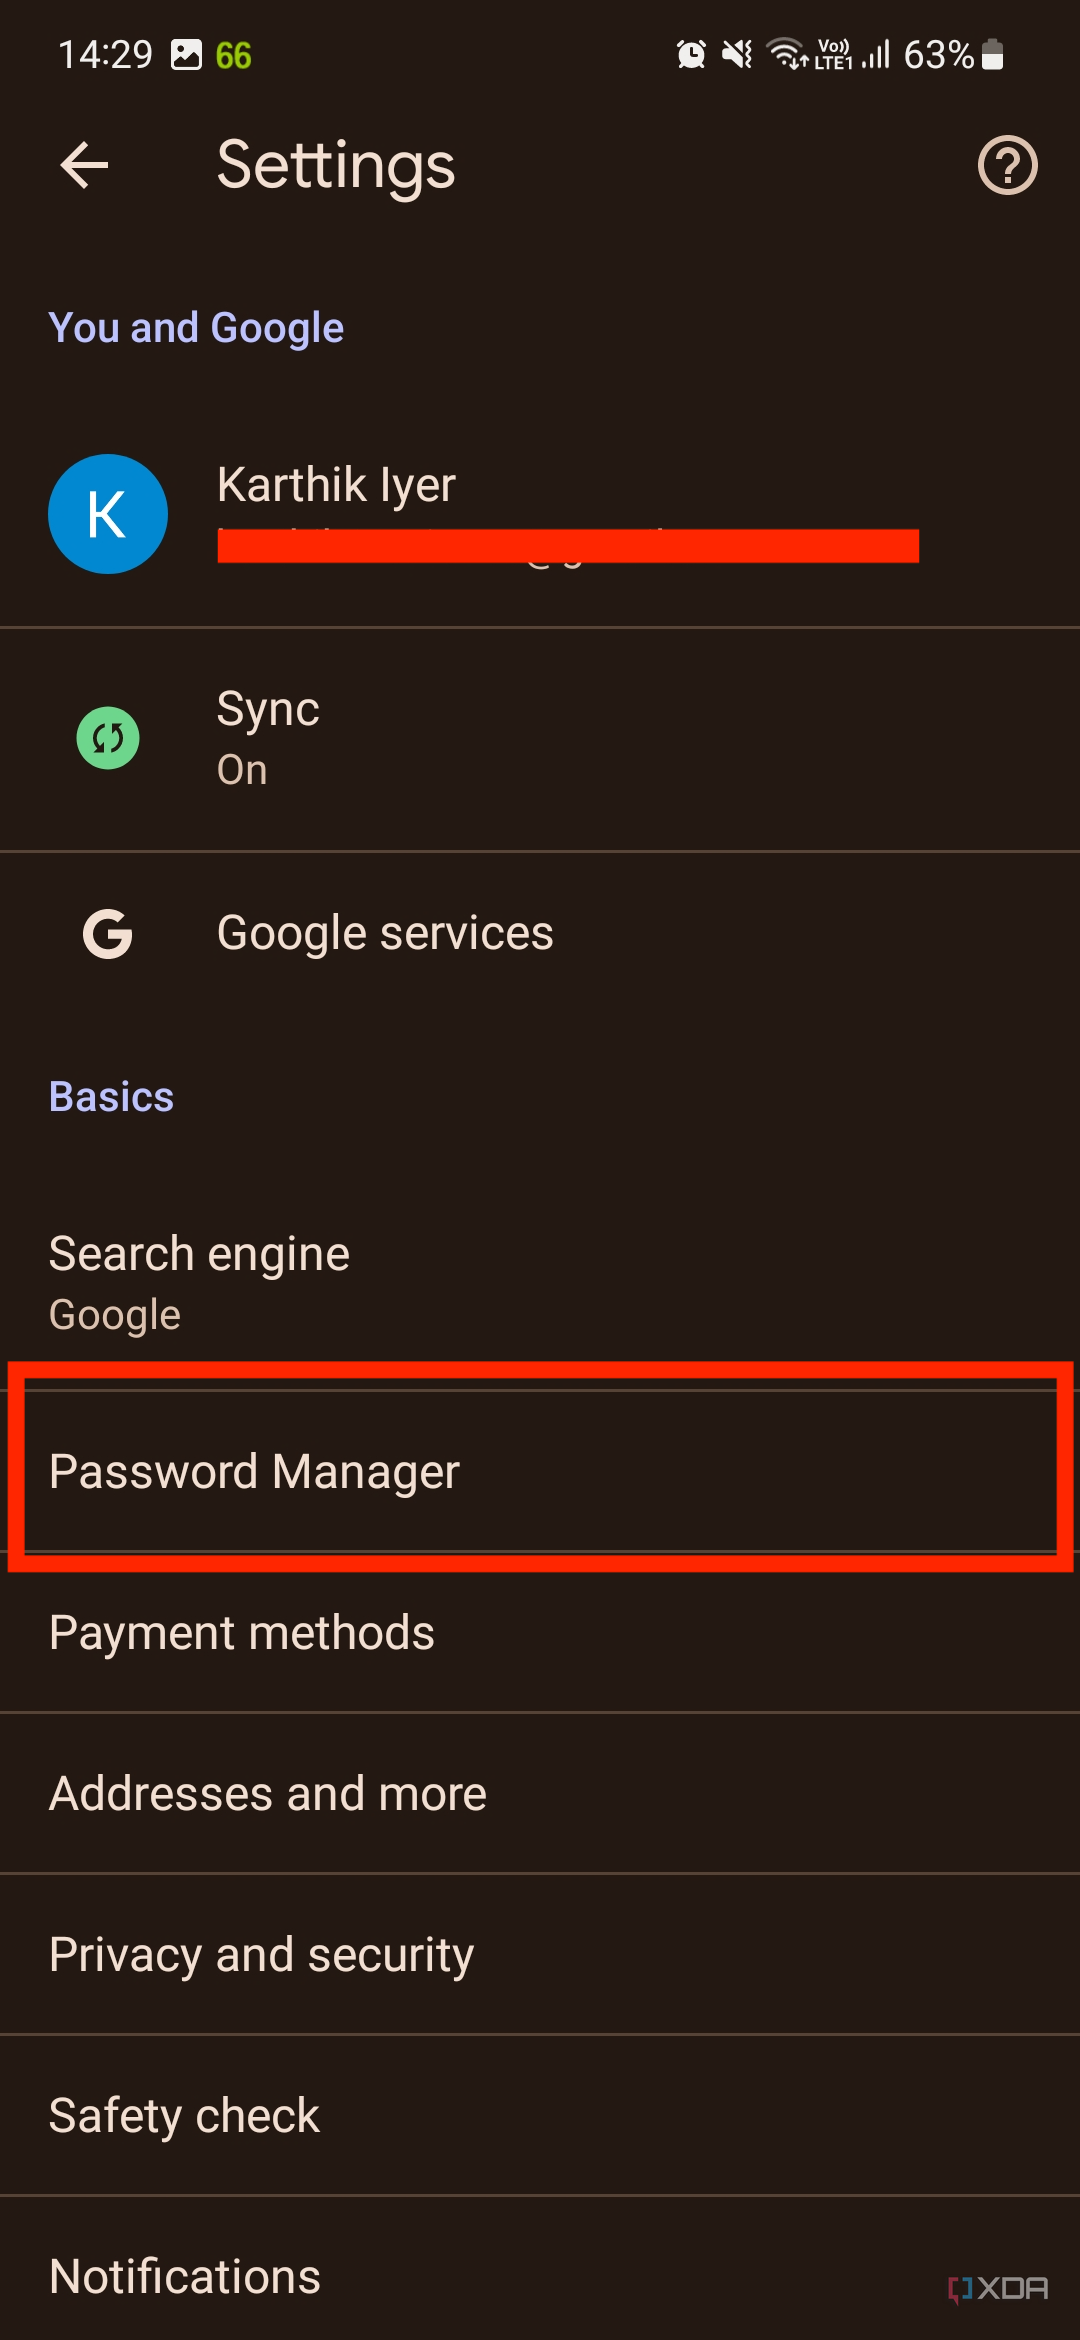Click the back arrow to exit Settings
Viewport: 1080px width, 2340px height.
coord(84,164)
